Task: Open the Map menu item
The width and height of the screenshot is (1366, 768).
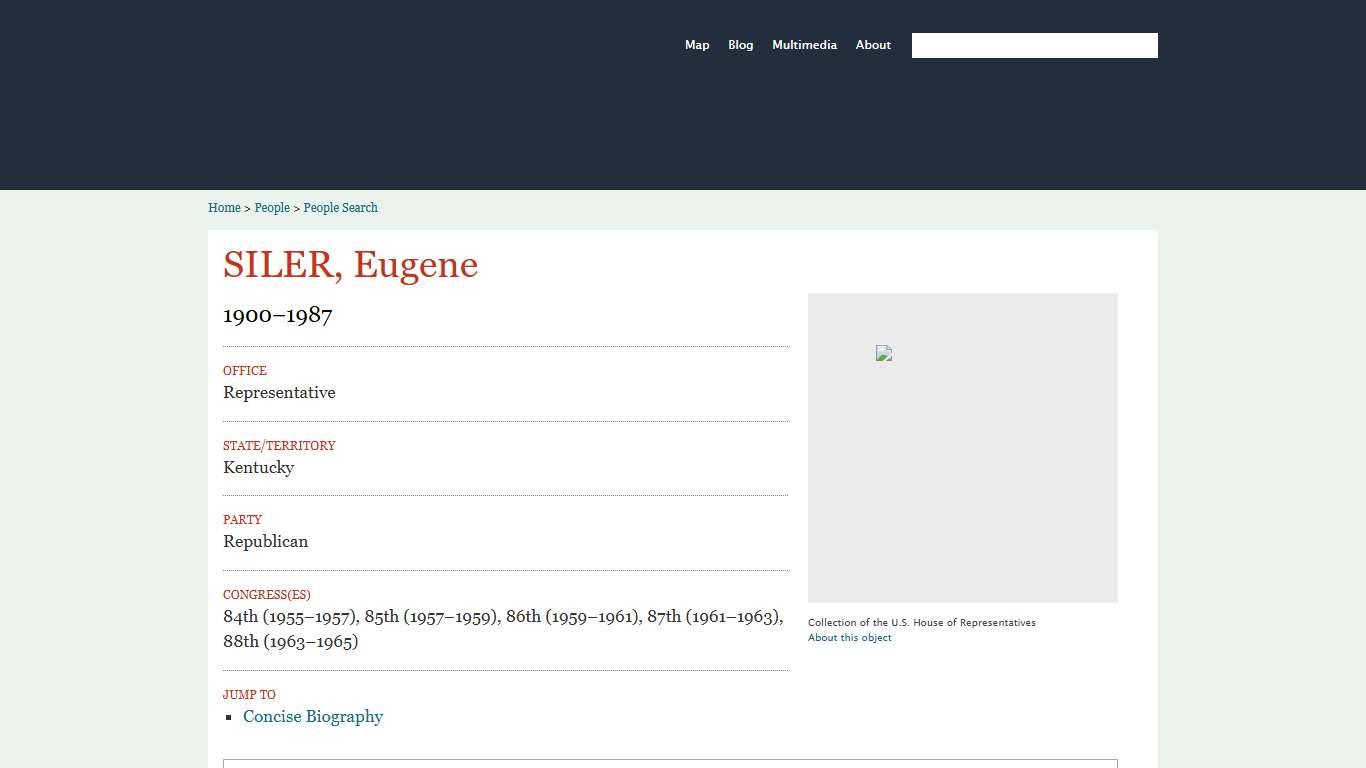Action: 697,45
